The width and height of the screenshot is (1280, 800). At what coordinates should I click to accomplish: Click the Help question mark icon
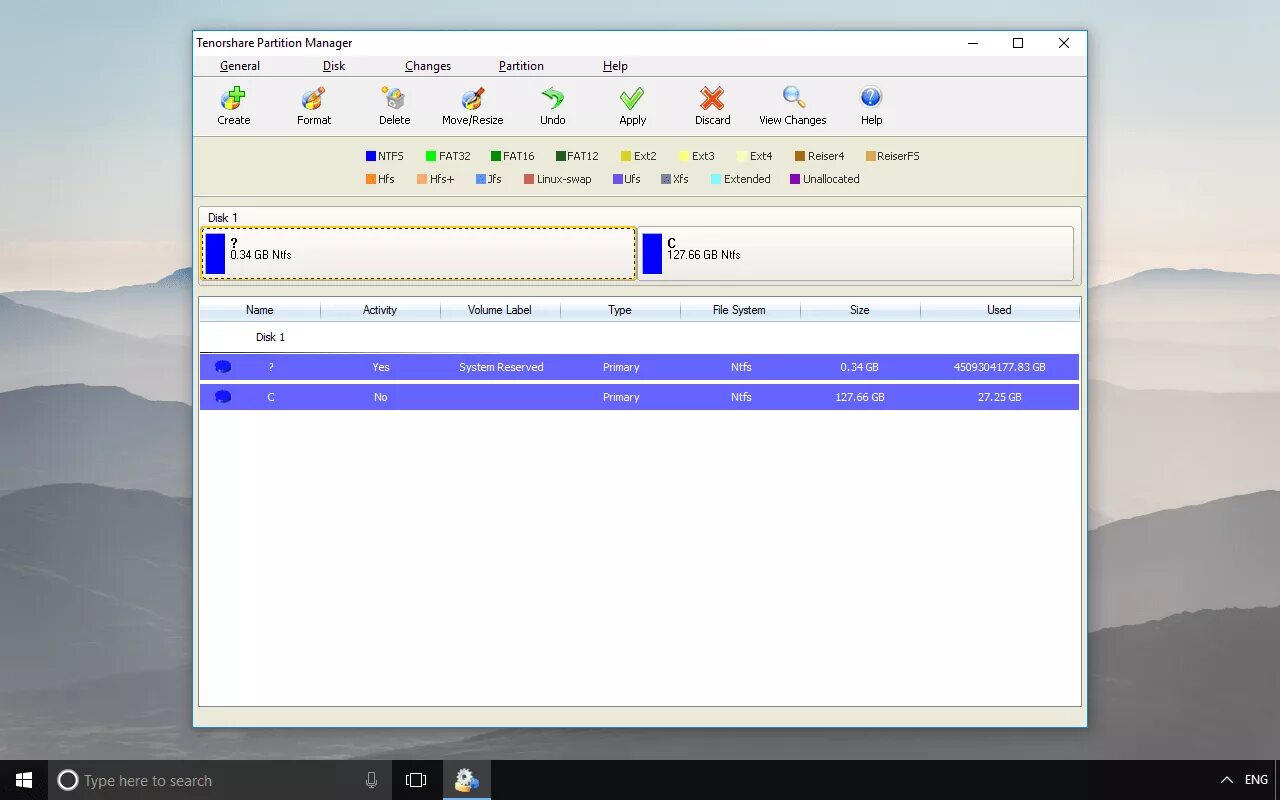[x=871, y=97]
